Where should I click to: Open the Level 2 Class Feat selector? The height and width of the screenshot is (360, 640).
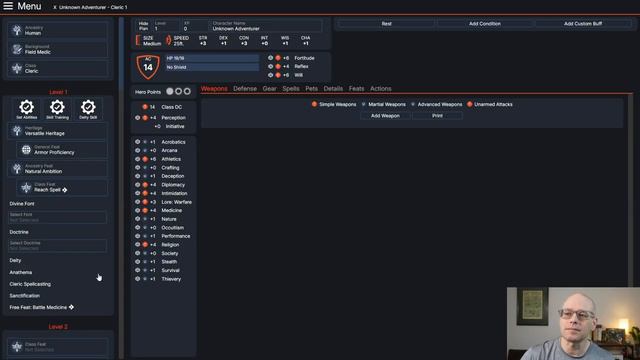(x=58, y=347)
